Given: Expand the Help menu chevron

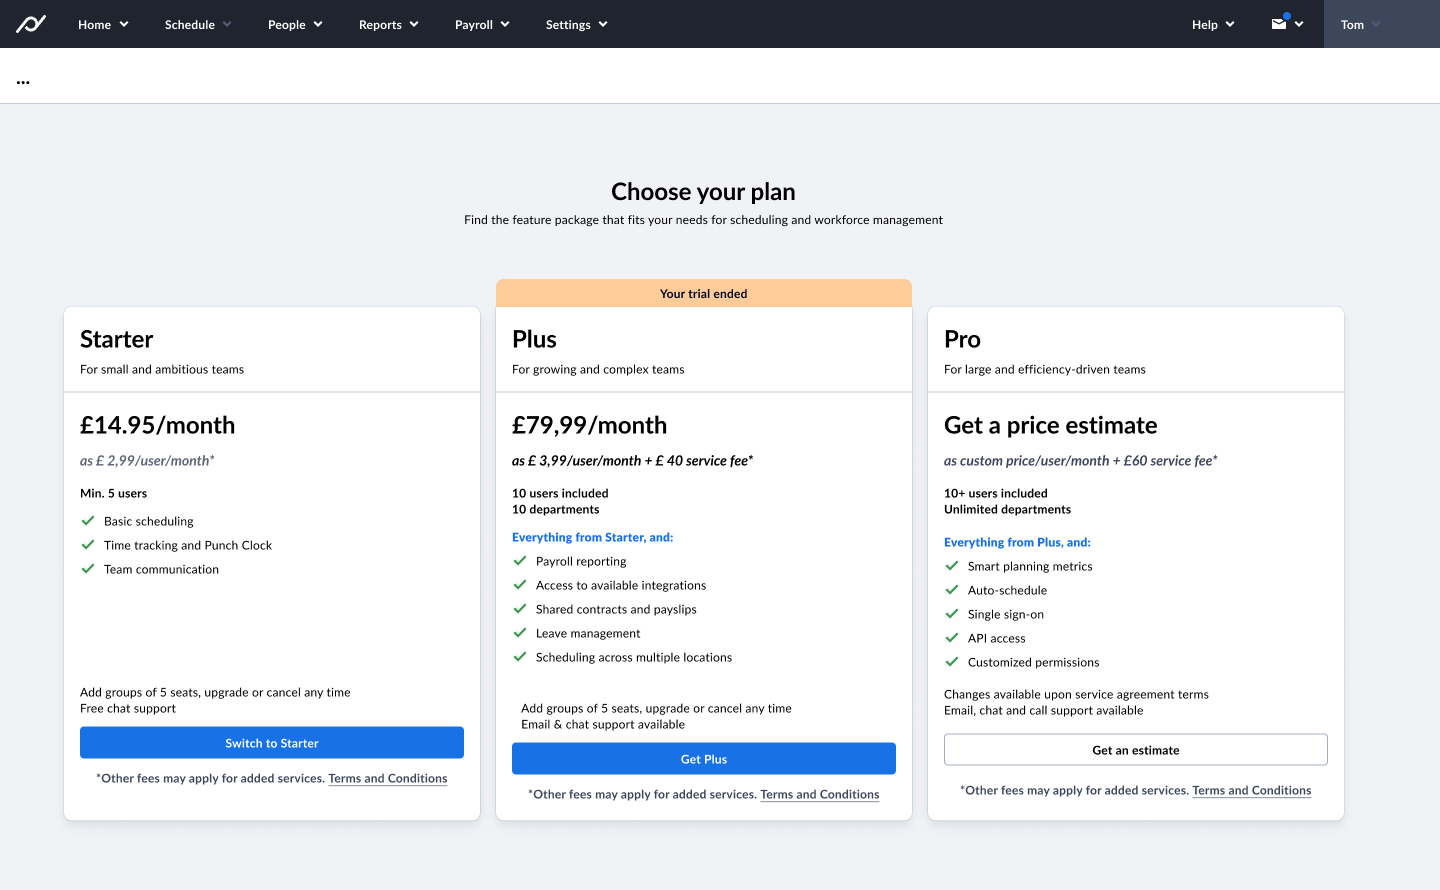Looking at the screenshot, I should (1230, 25).
